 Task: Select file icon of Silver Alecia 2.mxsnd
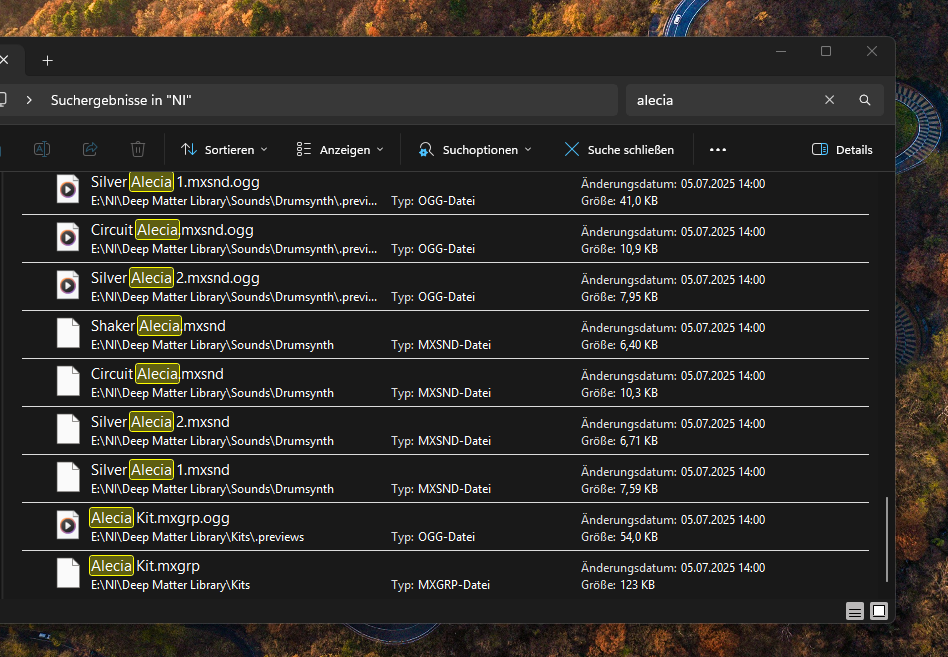click(x=68, y=429)
